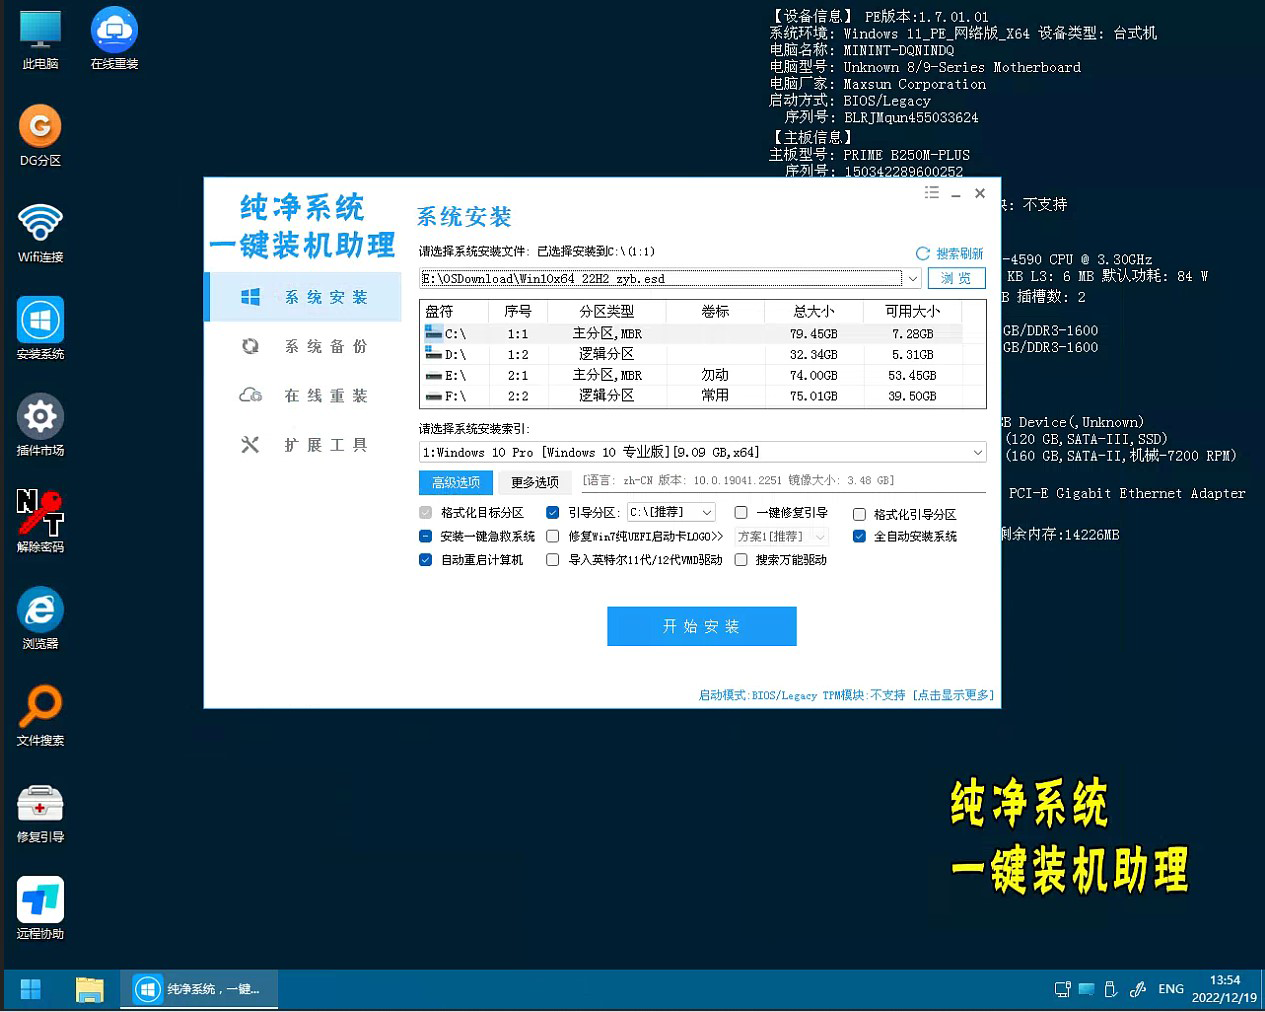Image resolution: width=1265 pixels, height=1012 pixels.
Task: Click the 搜索刷新 refresh icon
Action: coord(922,254)
